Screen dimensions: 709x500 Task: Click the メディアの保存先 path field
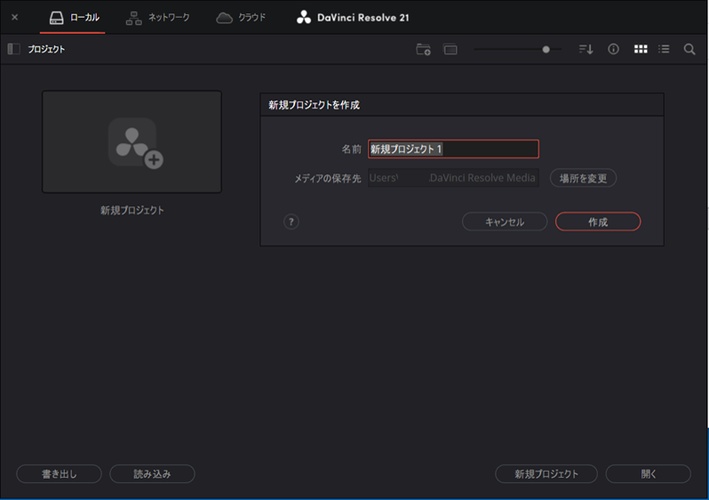[x=453, y=178]
